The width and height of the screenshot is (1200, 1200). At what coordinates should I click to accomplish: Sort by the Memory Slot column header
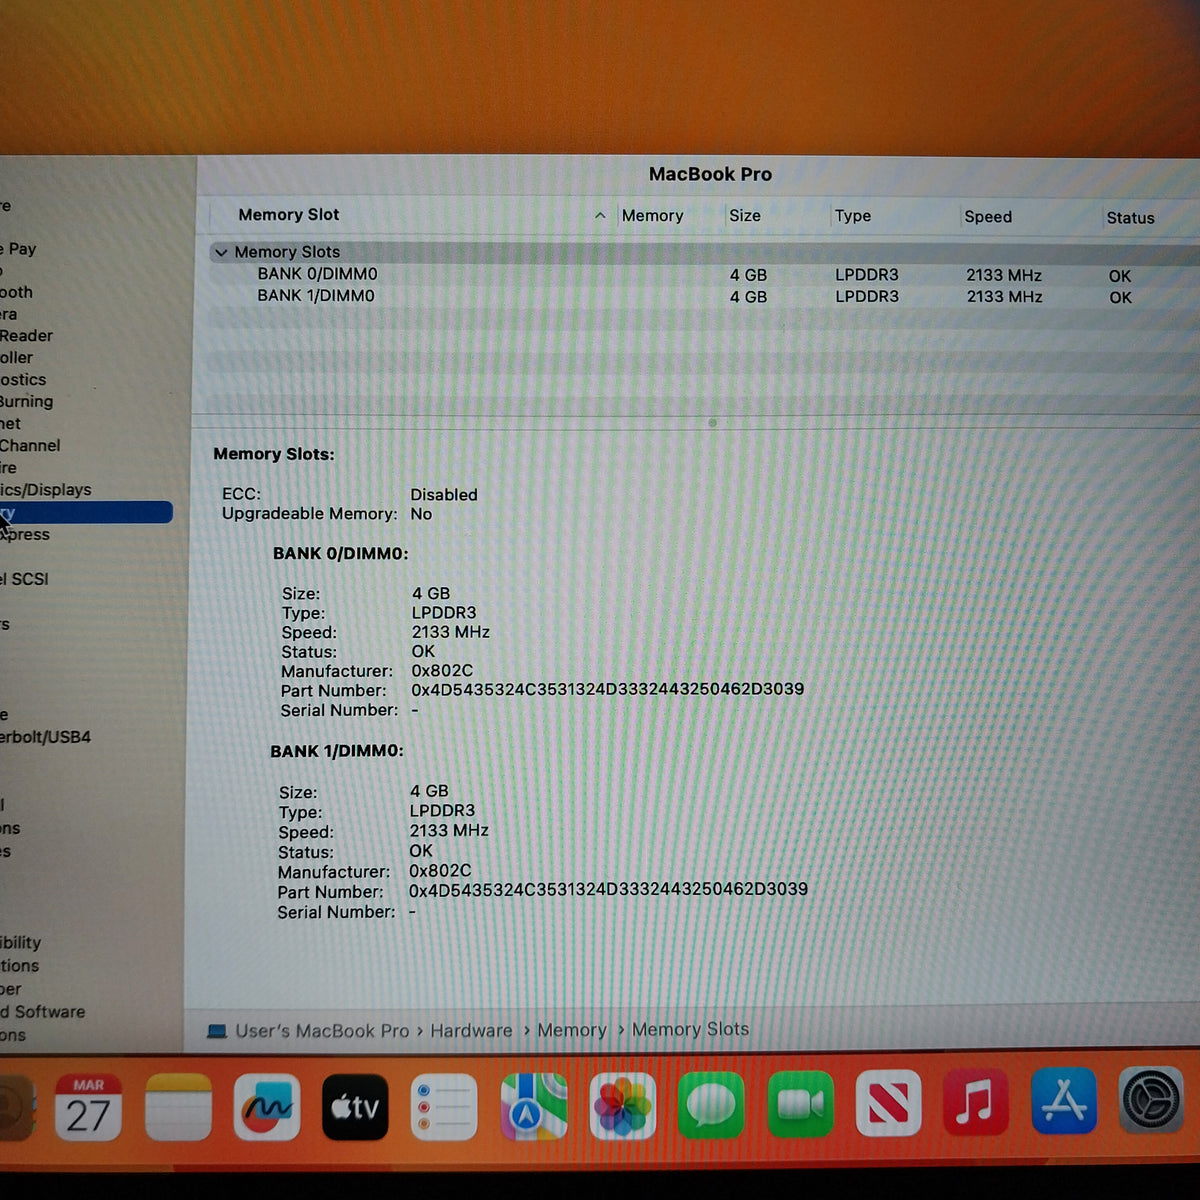pyautogui.click(x=289, y=214)
